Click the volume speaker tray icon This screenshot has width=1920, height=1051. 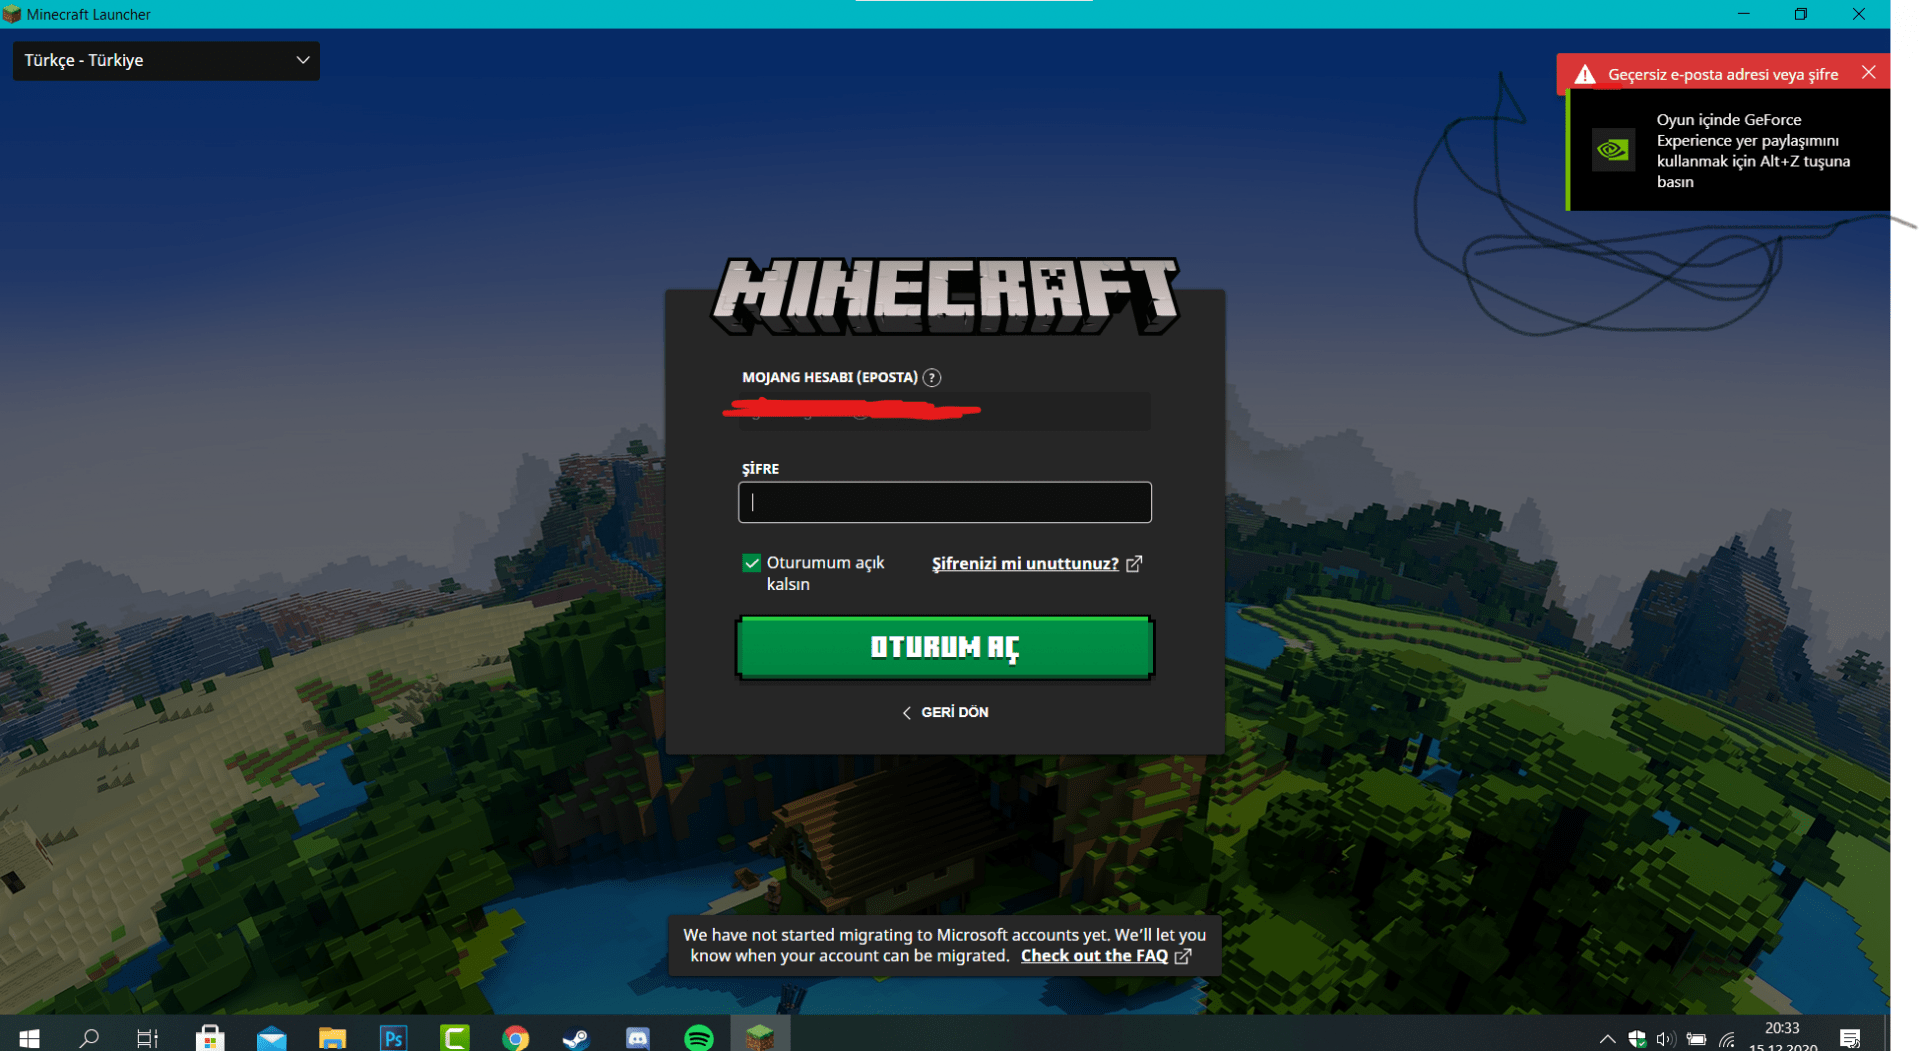(x=1665, y=1039)
